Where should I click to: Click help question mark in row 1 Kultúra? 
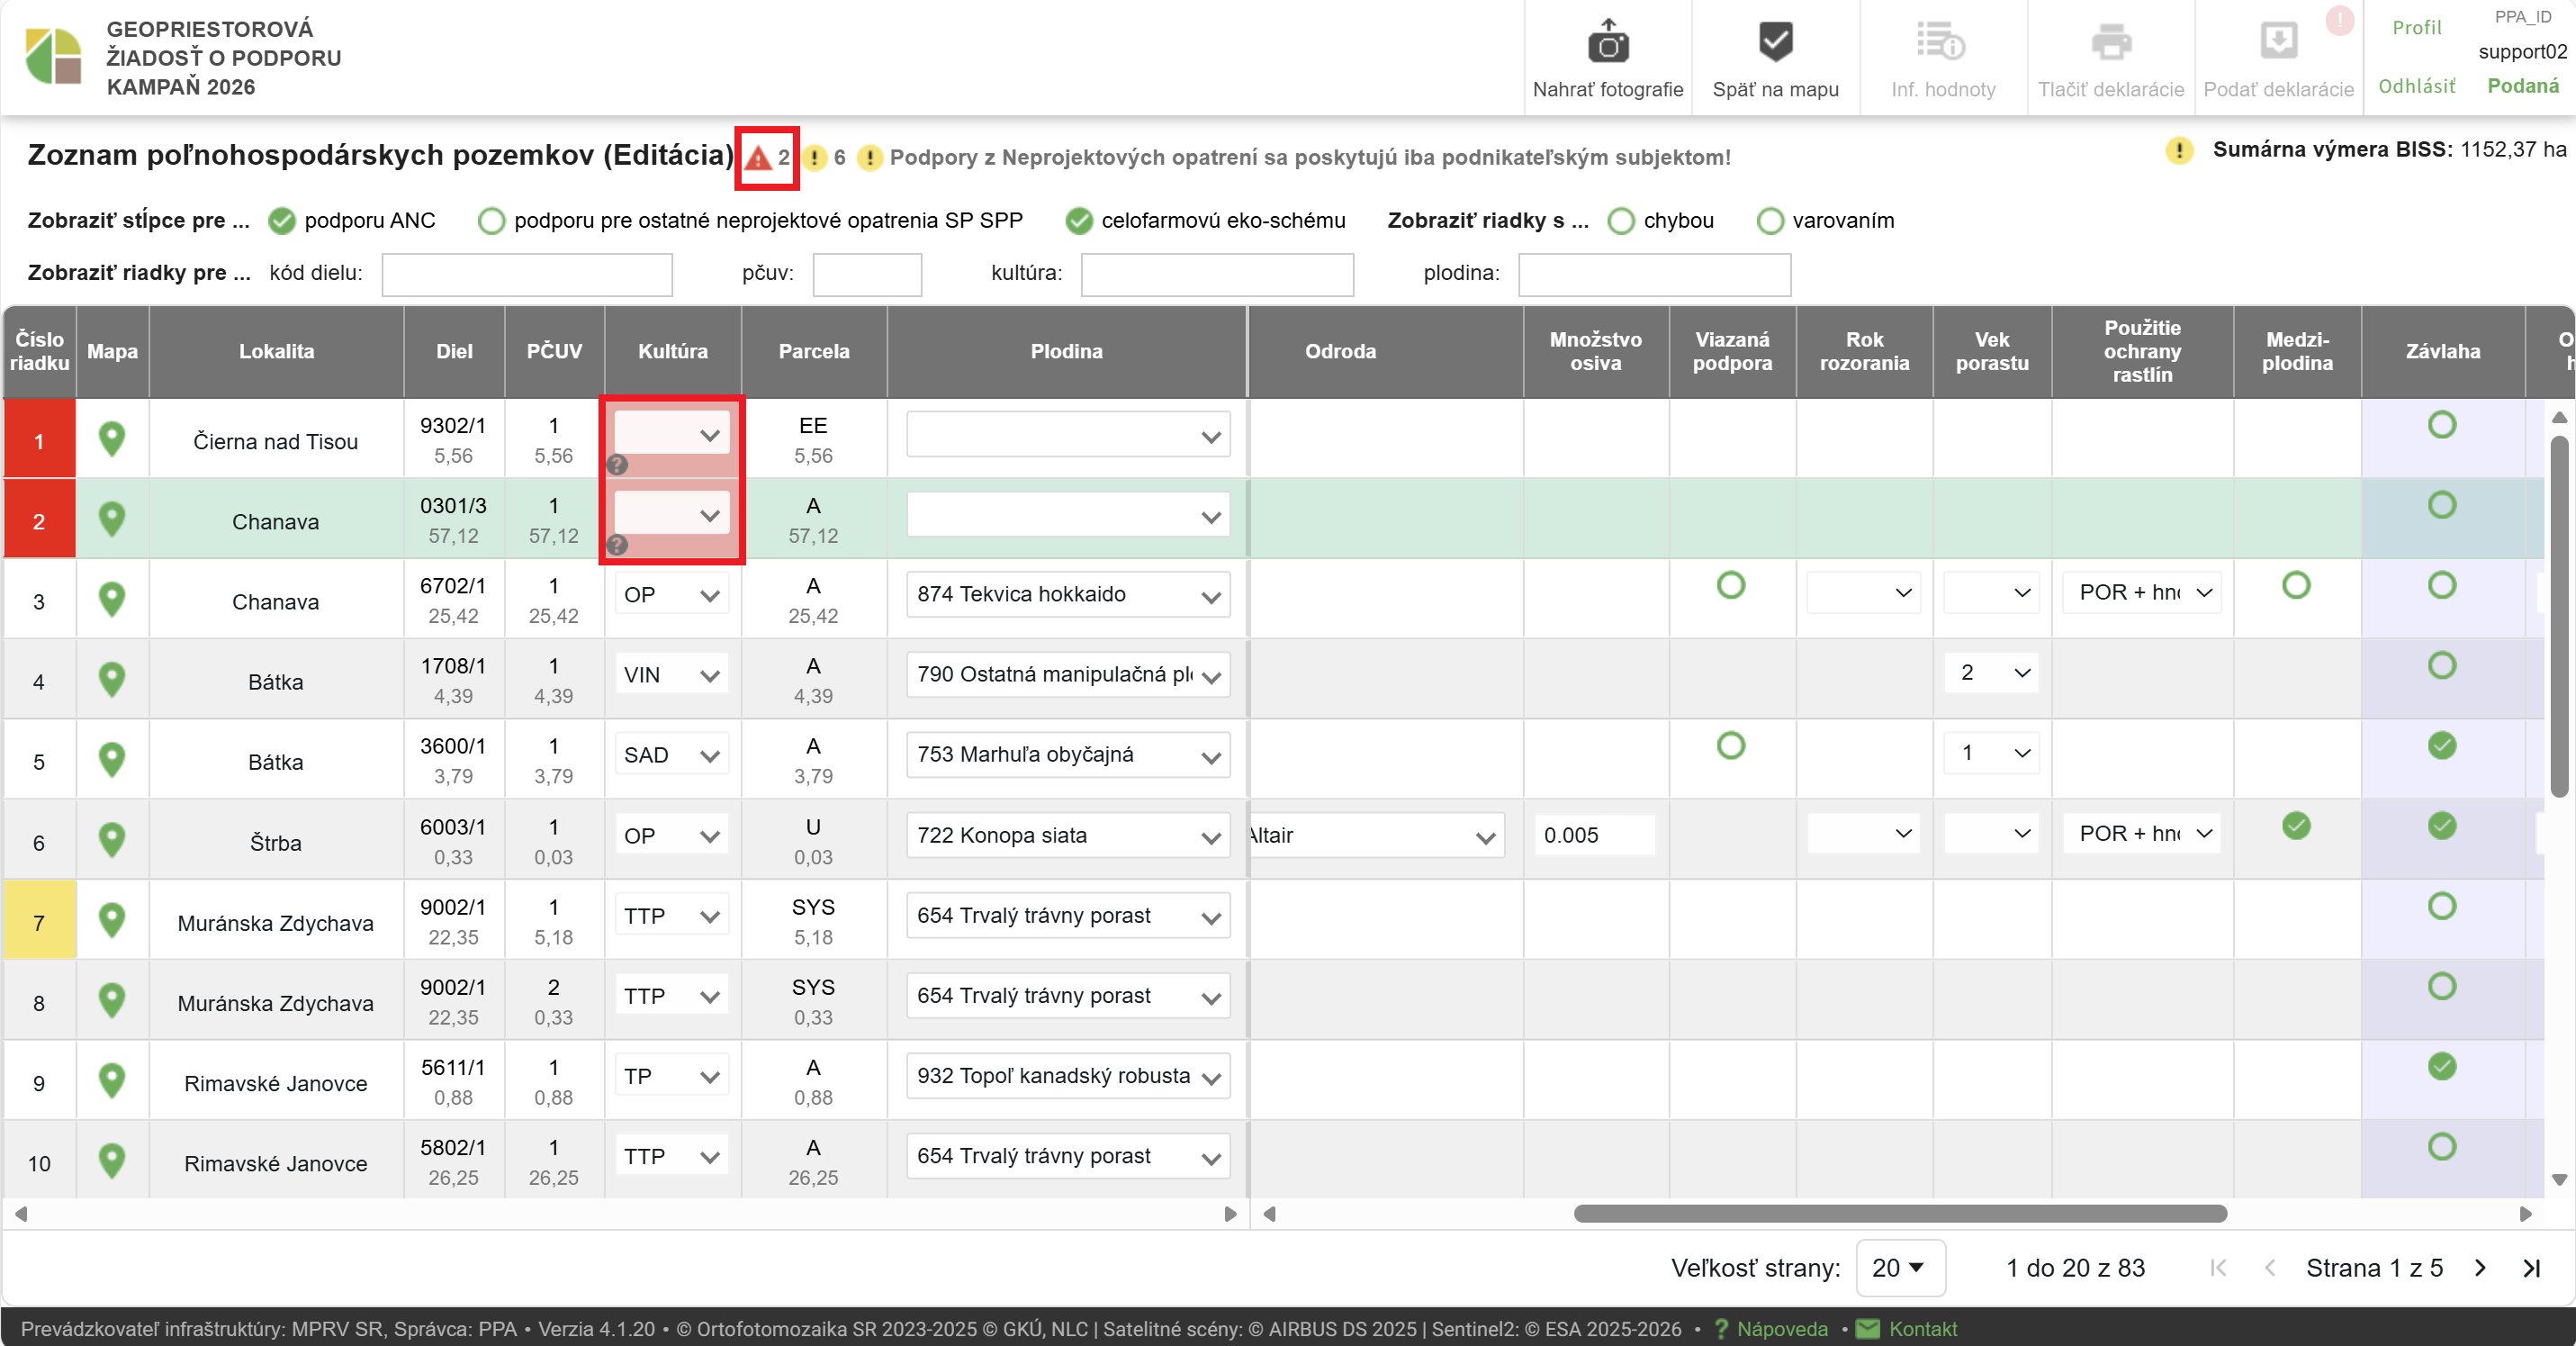(x=617, y=465)
